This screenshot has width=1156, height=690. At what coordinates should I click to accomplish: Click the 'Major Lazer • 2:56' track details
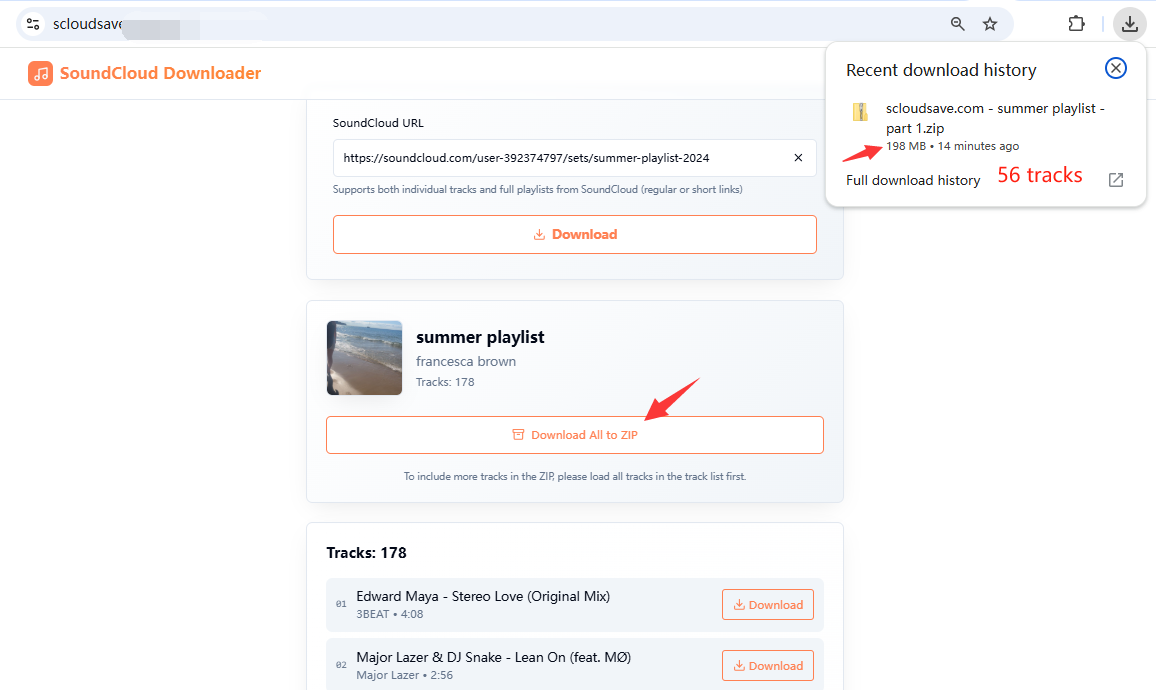pos(404,675)
